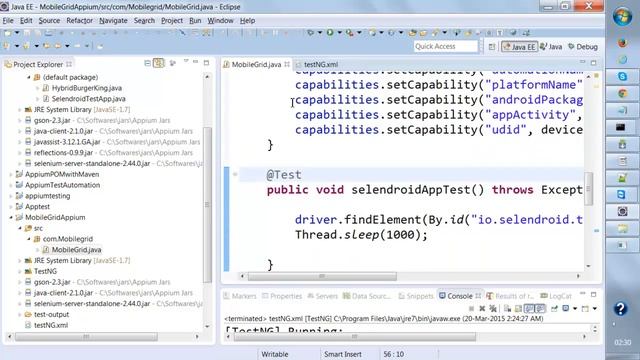Select testNG.xml in Project Explorer tree
Image resolution: width=640 pixels, height=360 pixels.
(51, 325)
